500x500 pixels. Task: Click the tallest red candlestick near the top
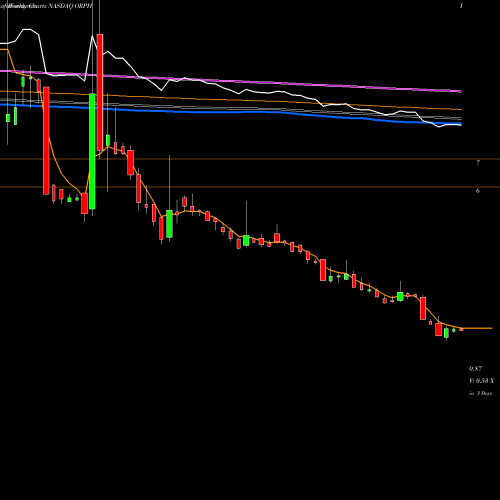pos(100,92)
